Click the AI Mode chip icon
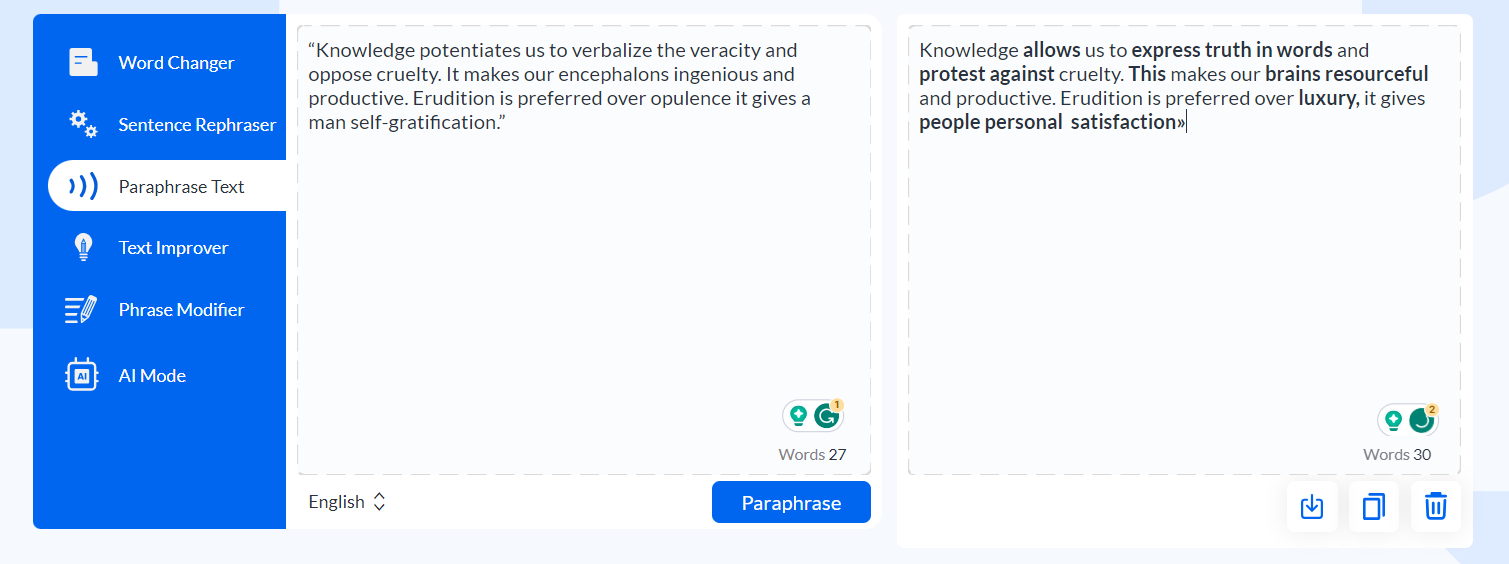The image size is (1509, 564). (x=82, y=375)
